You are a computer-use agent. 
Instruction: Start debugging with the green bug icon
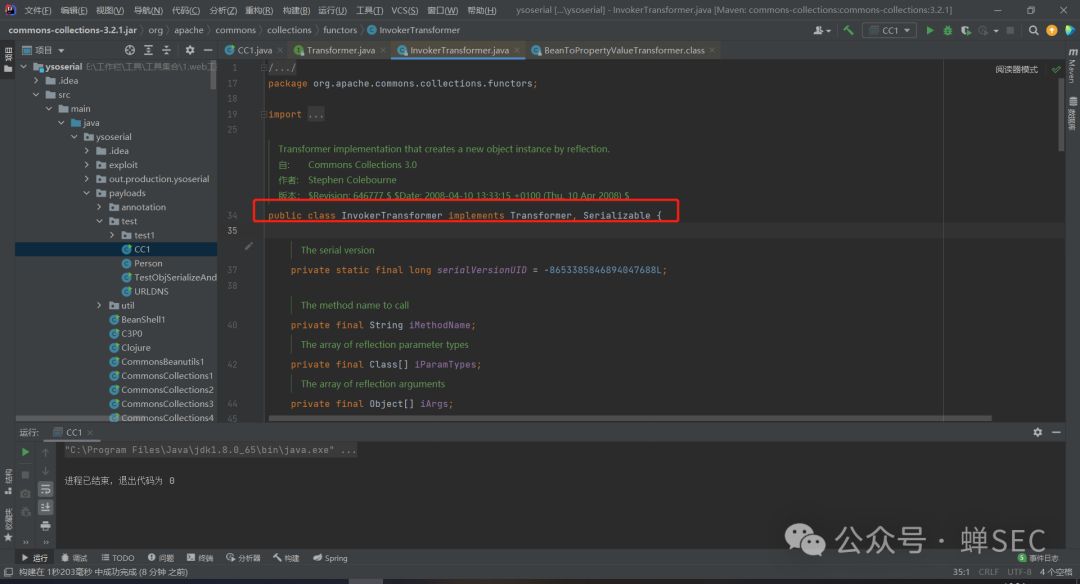pyautogui.click(x=947, y=31)
